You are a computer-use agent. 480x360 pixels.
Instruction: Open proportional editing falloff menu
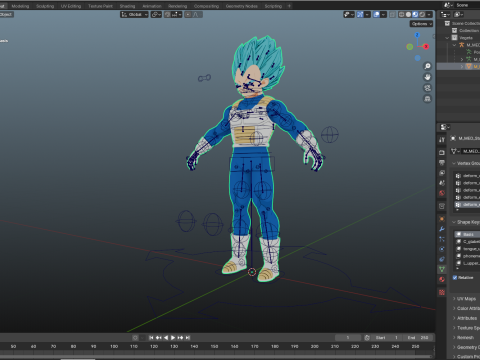click(x=197, y=15)
